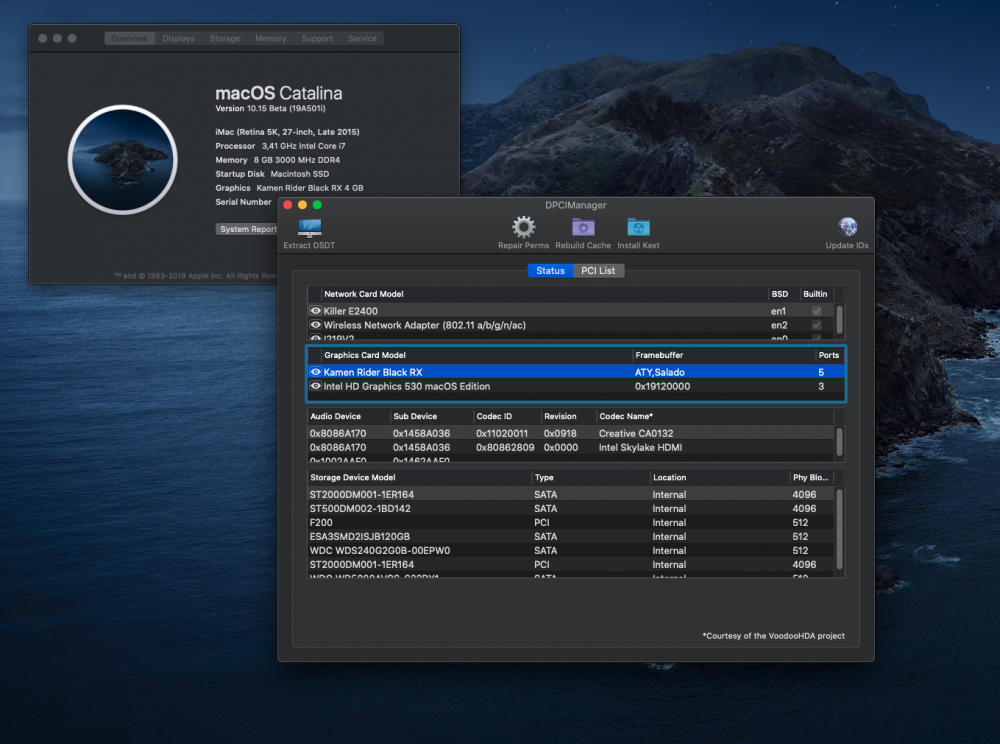The width and height of the screenshot is (1000, 744).
Task: Toggle eye icon for Killer E2400
Action: coord(316,310)
